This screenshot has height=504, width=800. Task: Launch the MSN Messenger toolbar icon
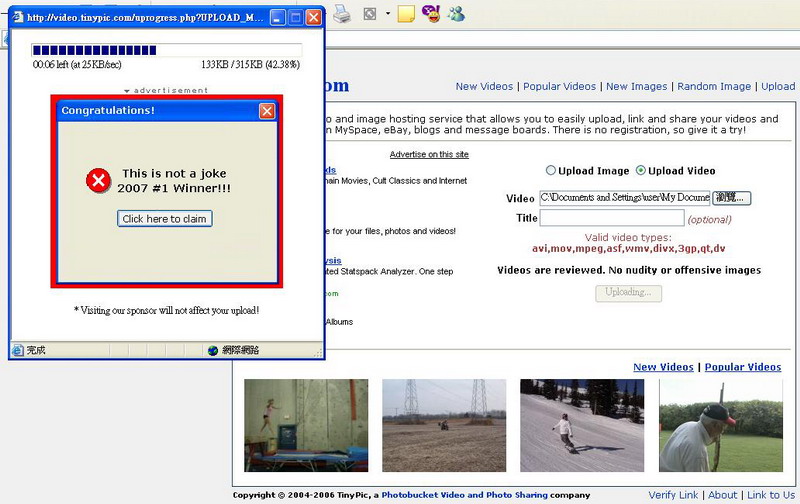pyautogui.click(x=456, y=14)
